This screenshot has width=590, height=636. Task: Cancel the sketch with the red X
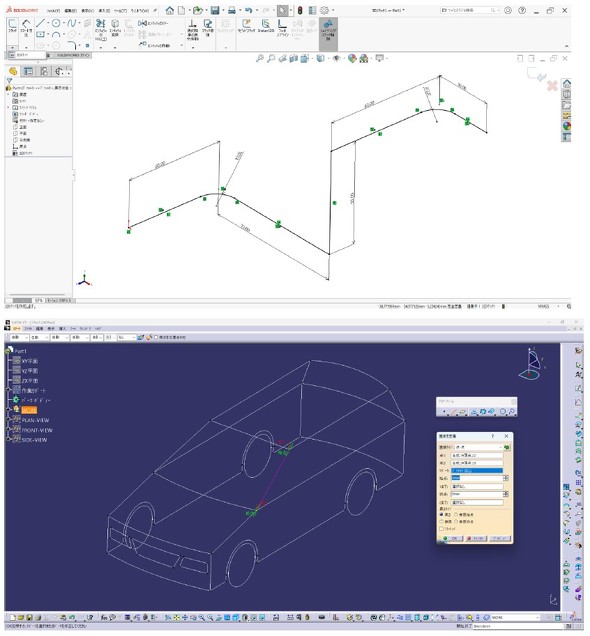tap(552, 86)
